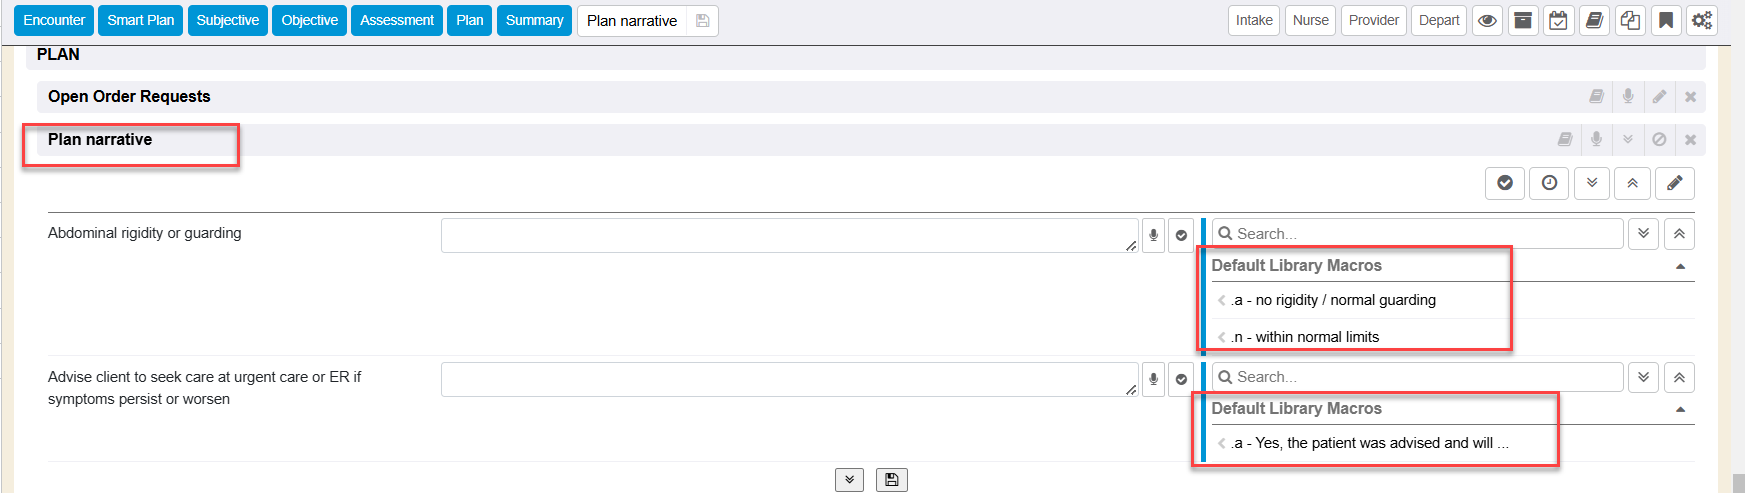This screenshot has height=493, width=1745.
Task: Open the Assessment tab
Action: click(397, 21)
